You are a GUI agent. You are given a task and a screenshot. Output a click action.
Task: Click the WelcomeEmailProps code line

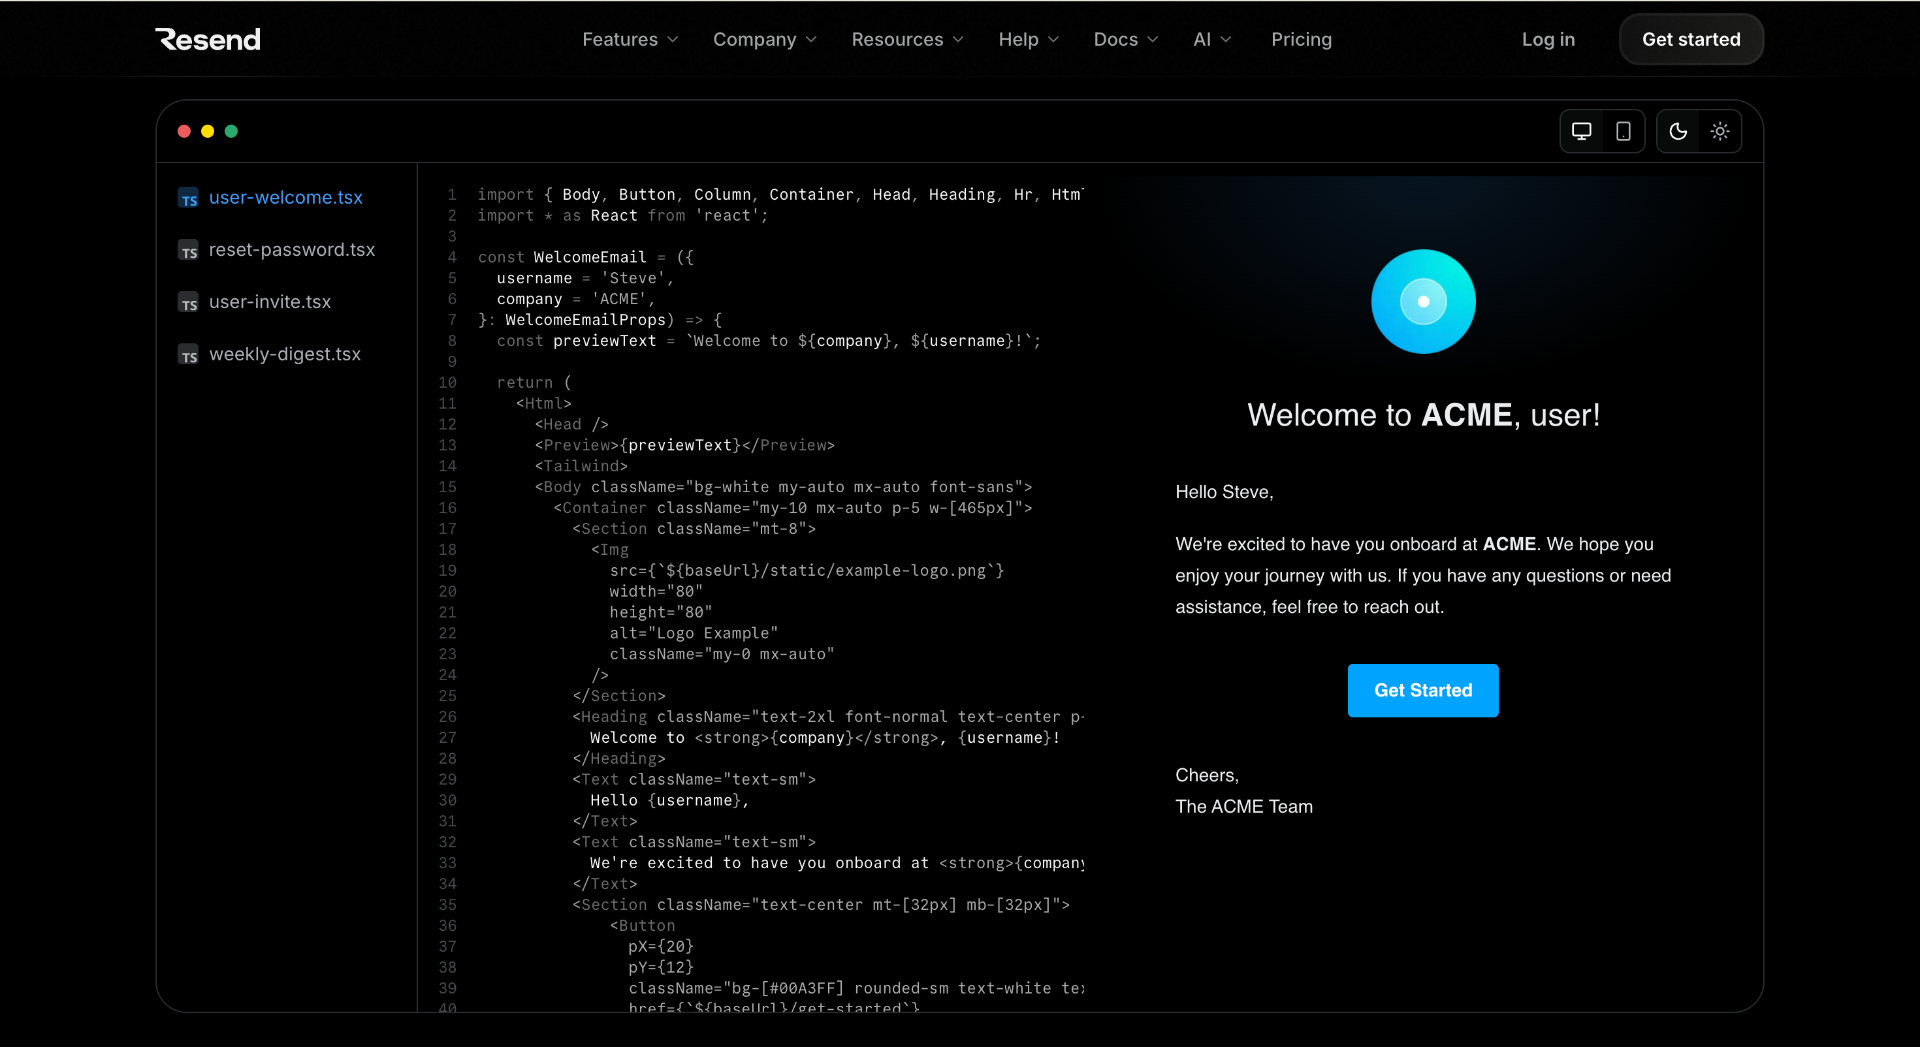pos(599,320)
